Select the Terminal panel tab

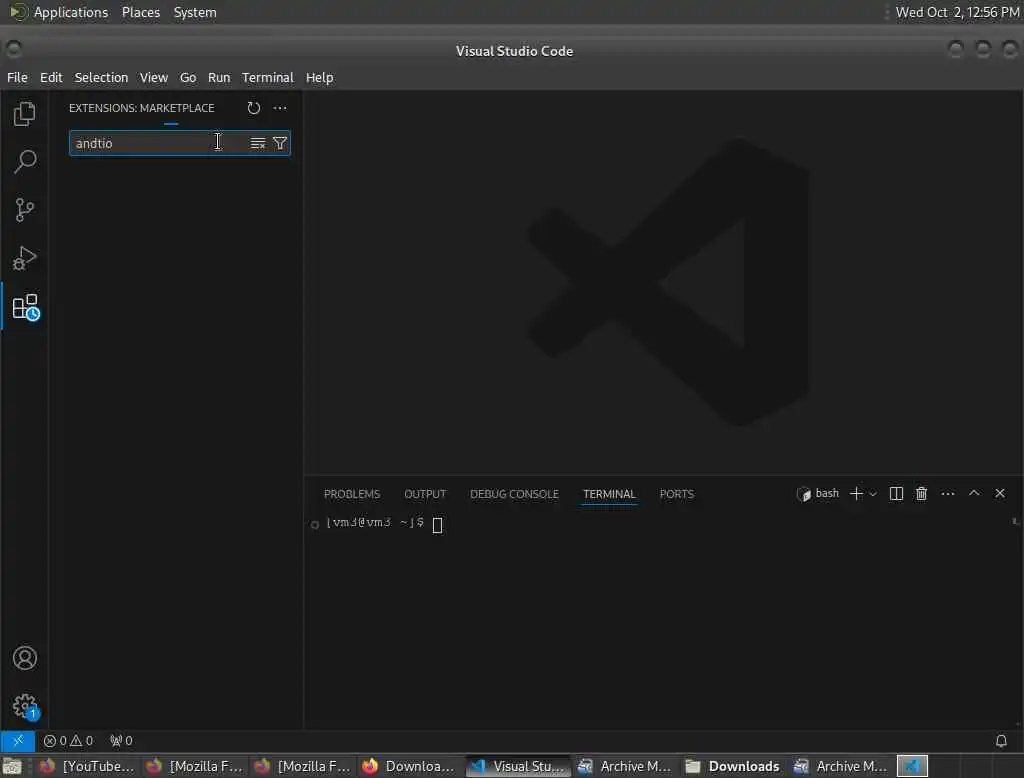(x=609, y=494)
